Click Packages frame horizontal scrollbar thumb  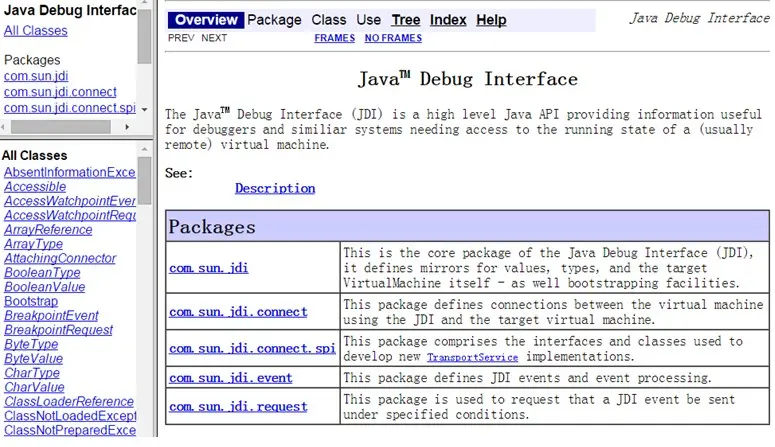[61, 127]
